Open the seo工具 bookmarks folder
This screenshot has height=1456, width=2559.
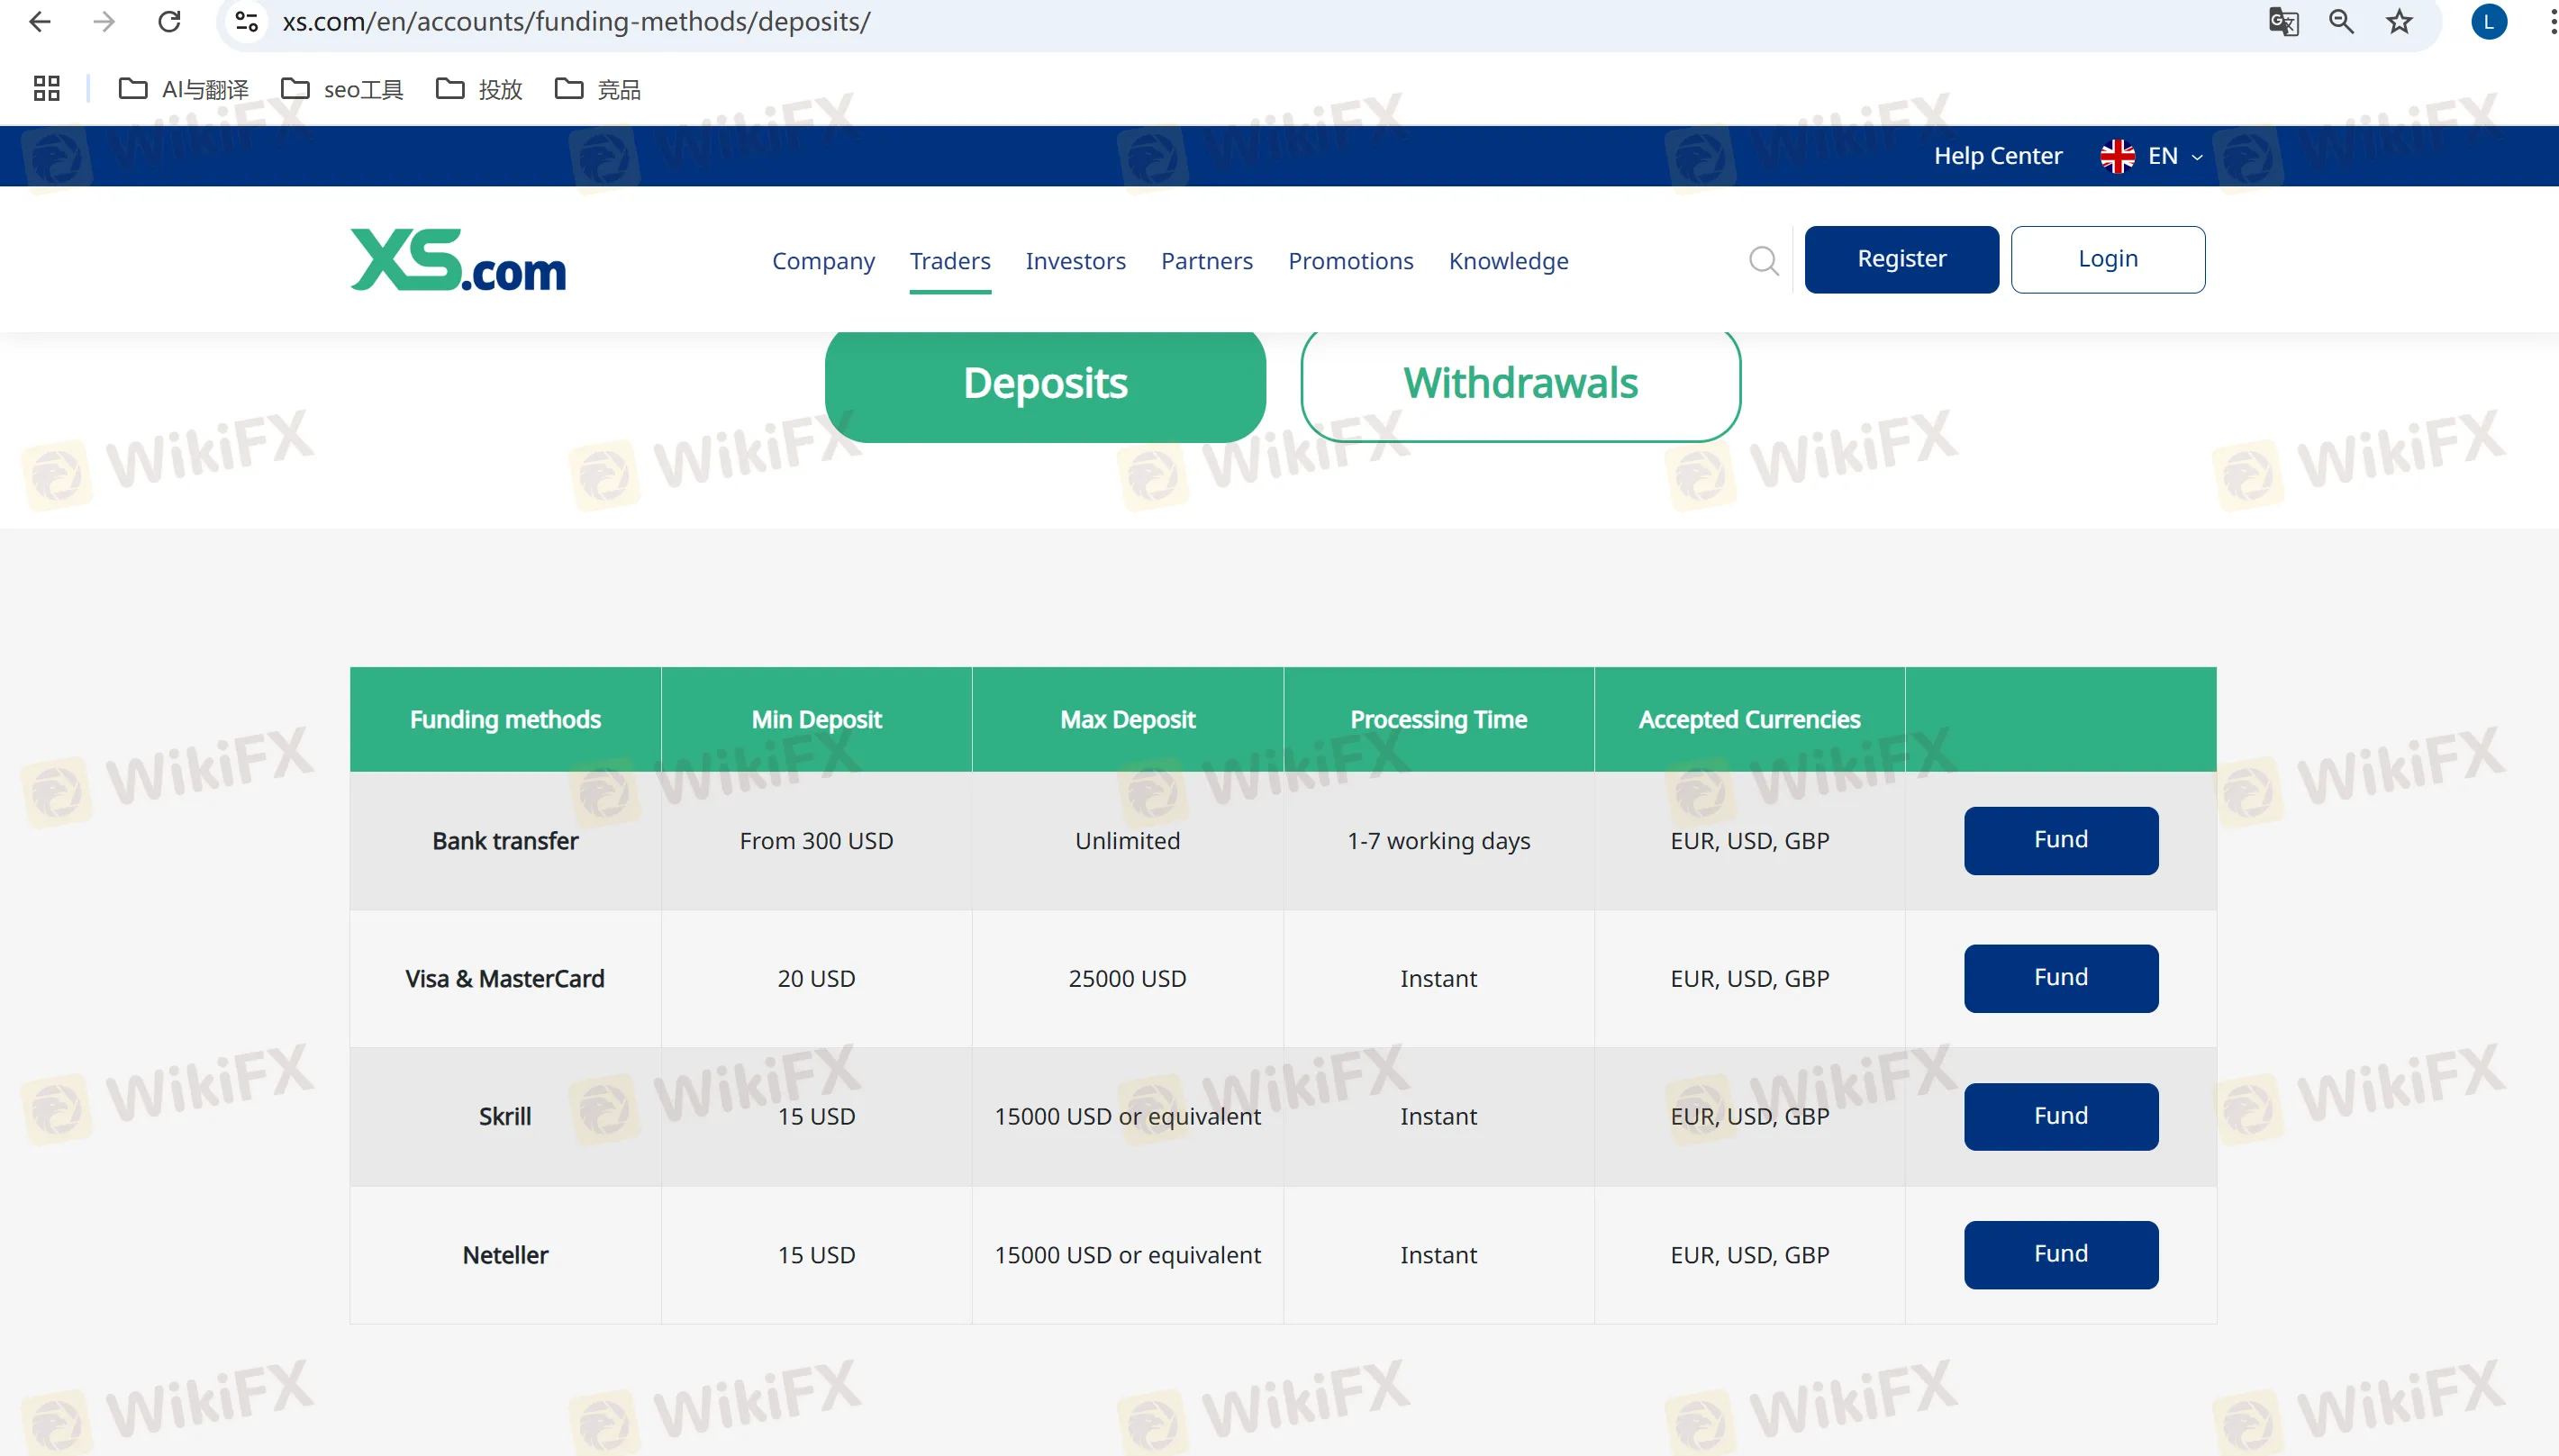coord(343,89)
